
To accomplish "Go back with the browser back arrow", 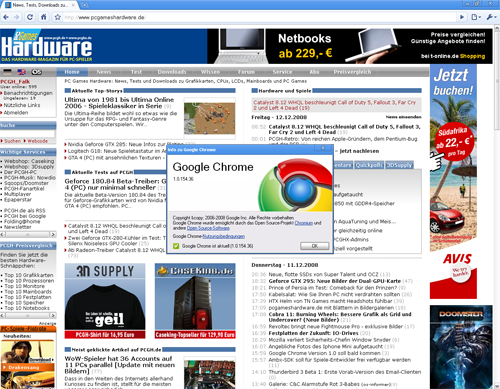I will (6, 17).
